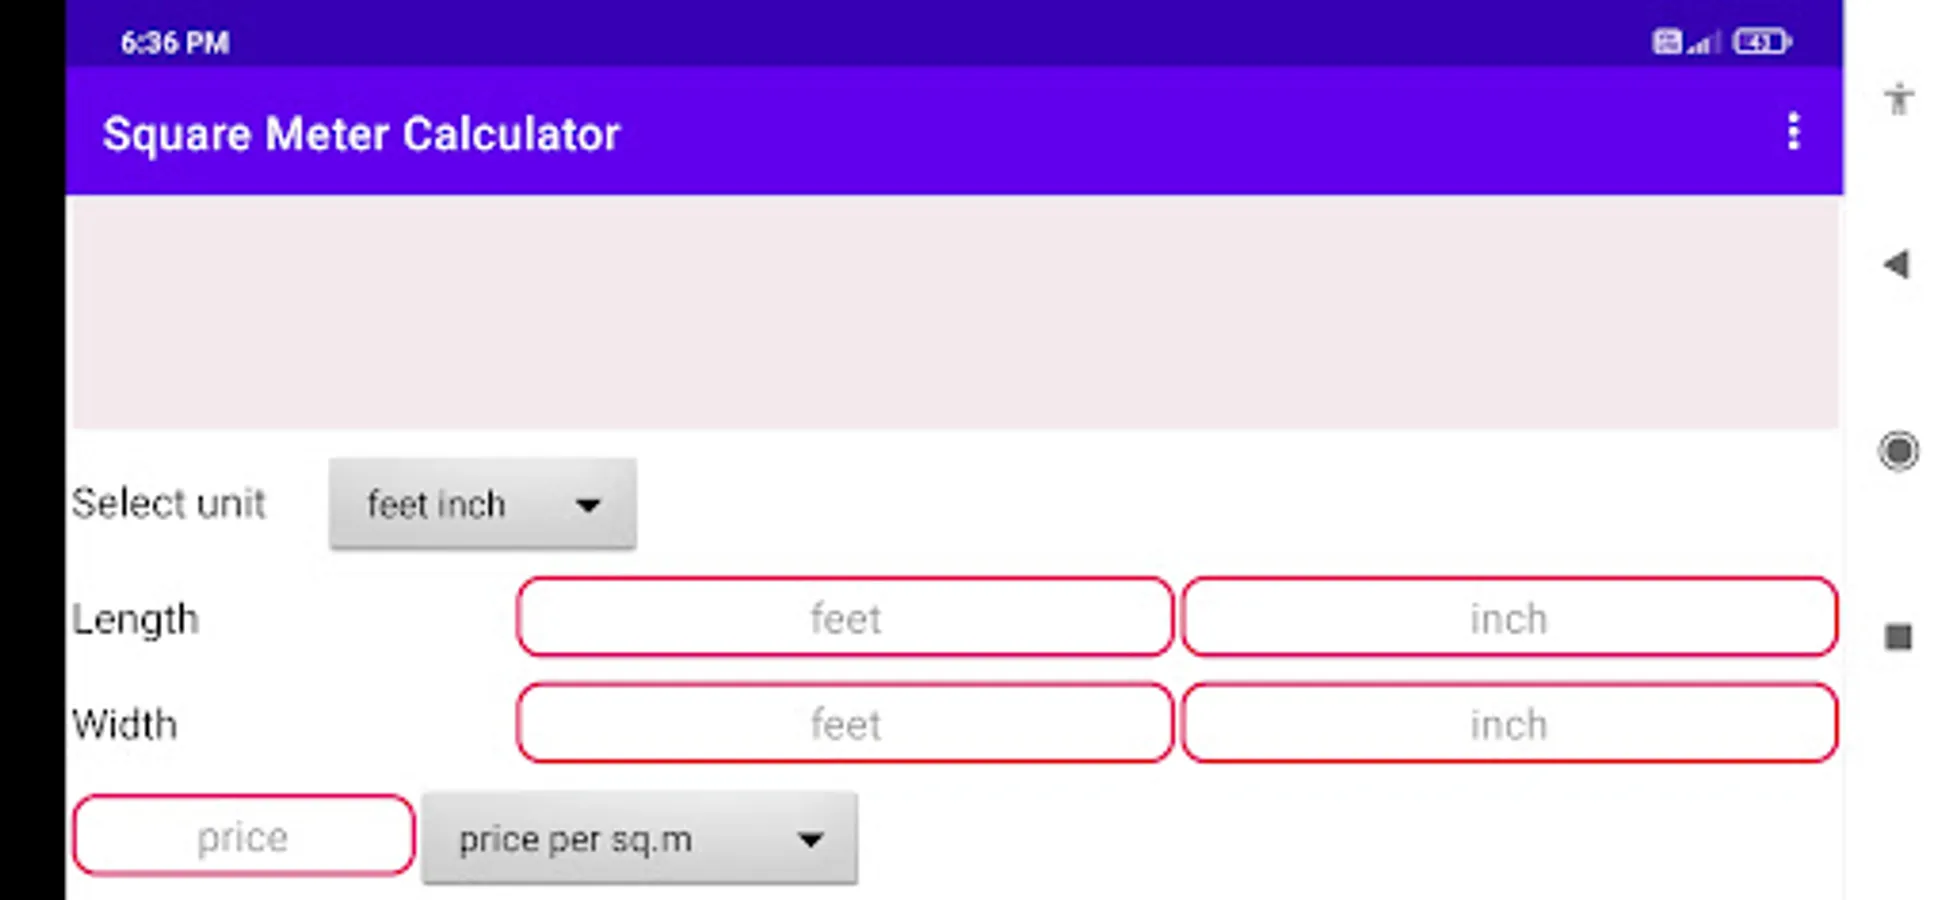Open the three-dot overflow menu
1953x900 pixels.
click(x=1793, y=132)
